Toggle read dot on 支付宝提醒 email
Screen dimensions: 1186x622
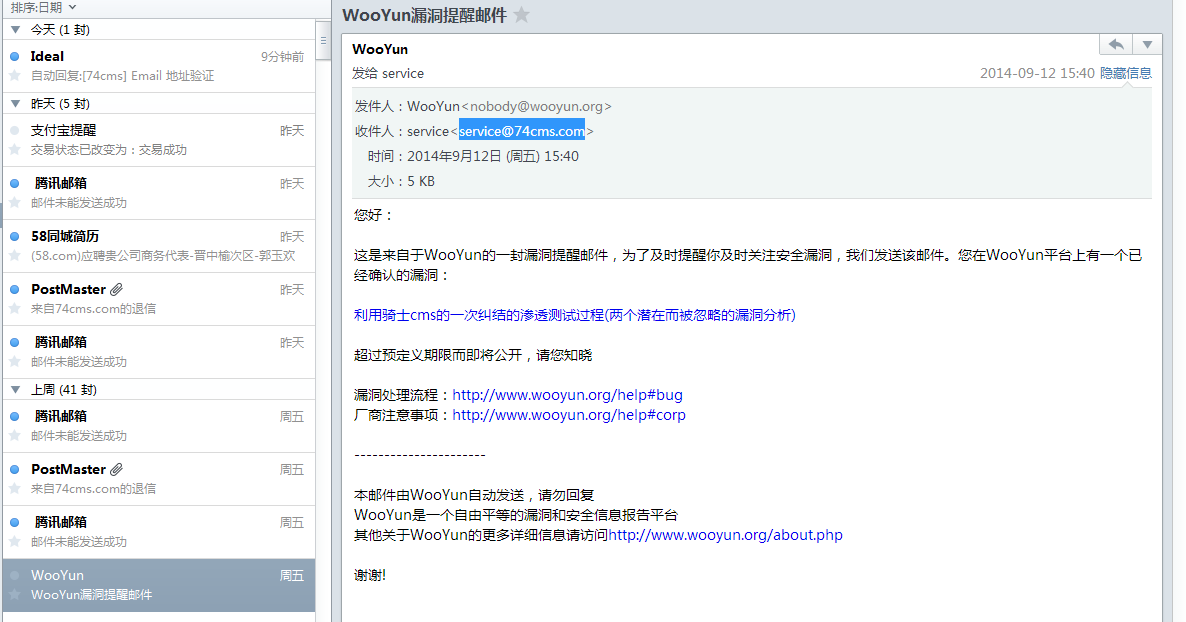[14, 130]
